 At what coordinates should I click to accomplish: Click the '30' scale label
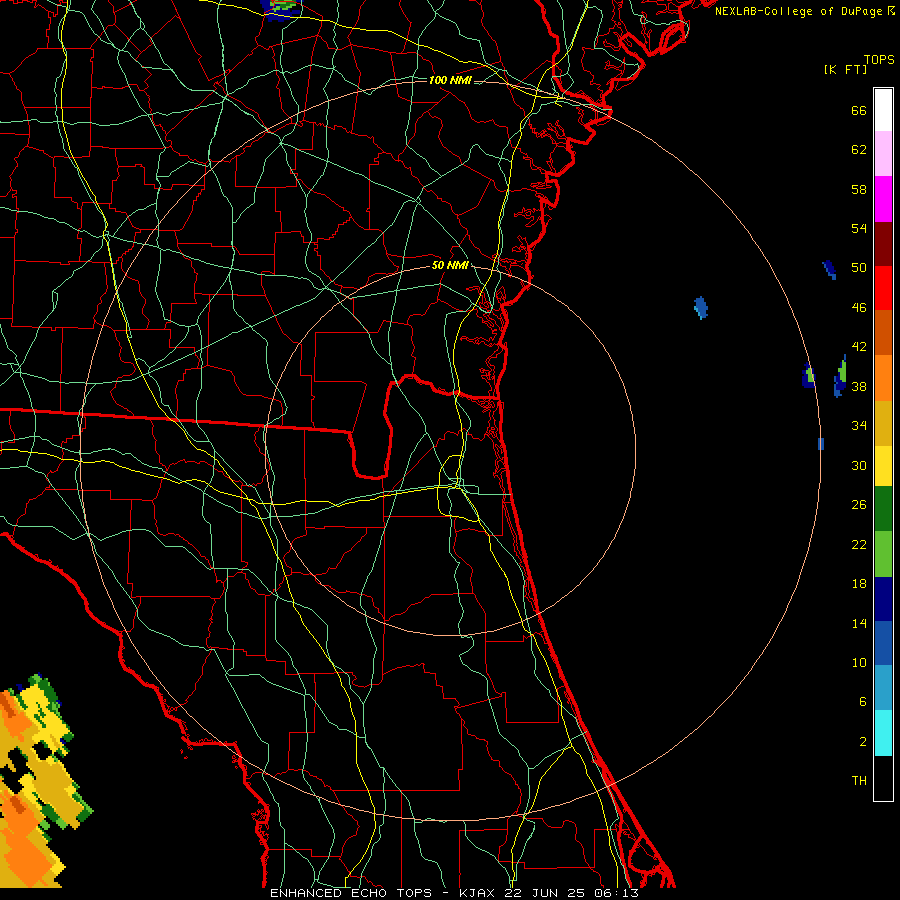(x=859, y=465)
